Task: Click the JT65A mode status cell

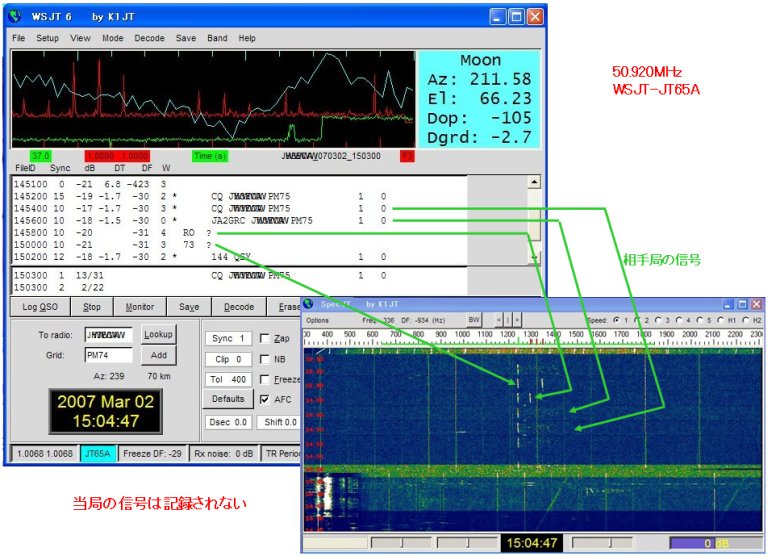Action: [x=97, y=454]
